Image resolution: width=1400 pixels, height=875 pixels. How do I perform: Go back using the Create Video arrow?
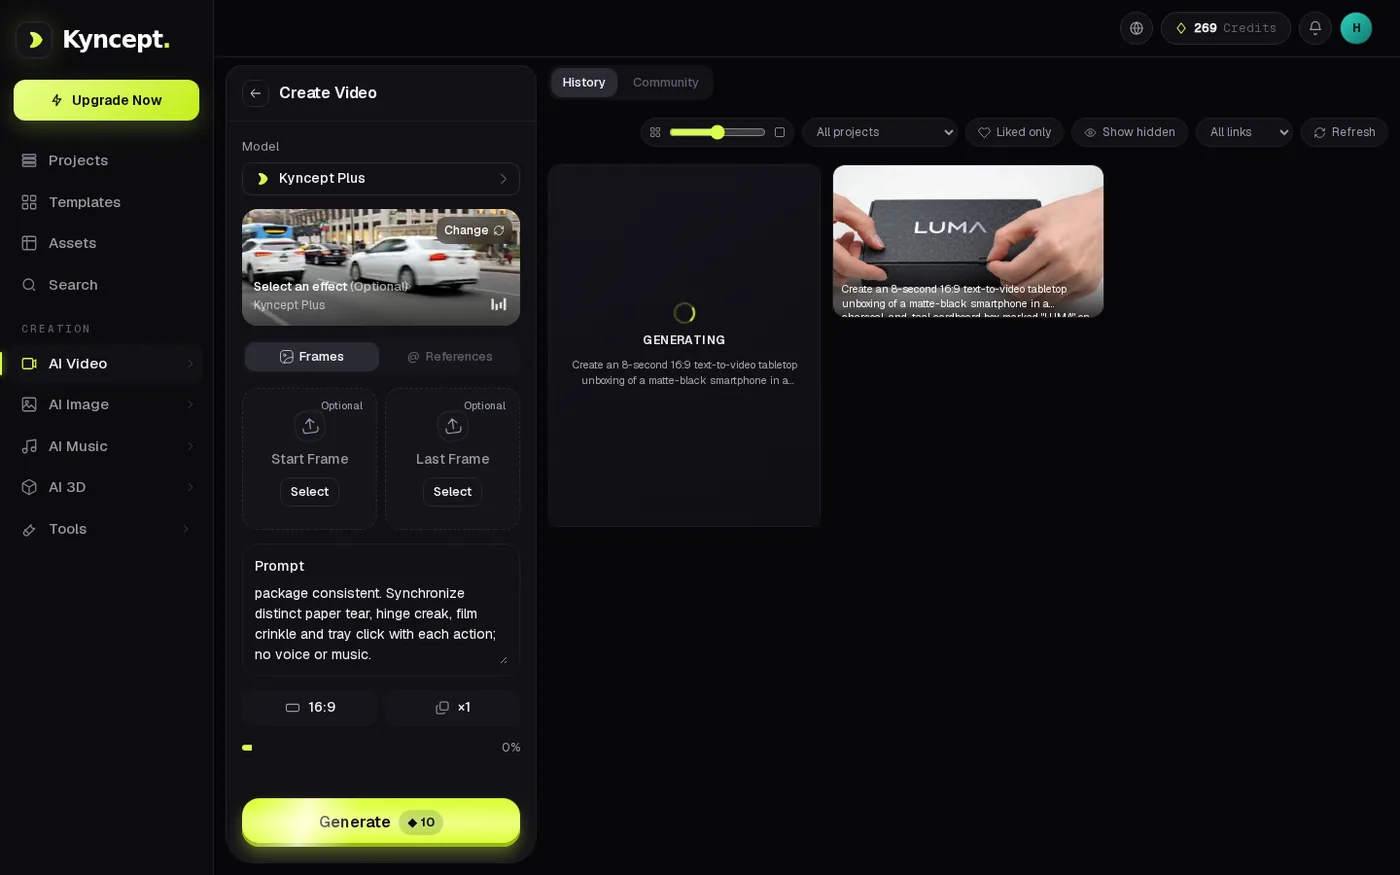[x=256, y=93]
